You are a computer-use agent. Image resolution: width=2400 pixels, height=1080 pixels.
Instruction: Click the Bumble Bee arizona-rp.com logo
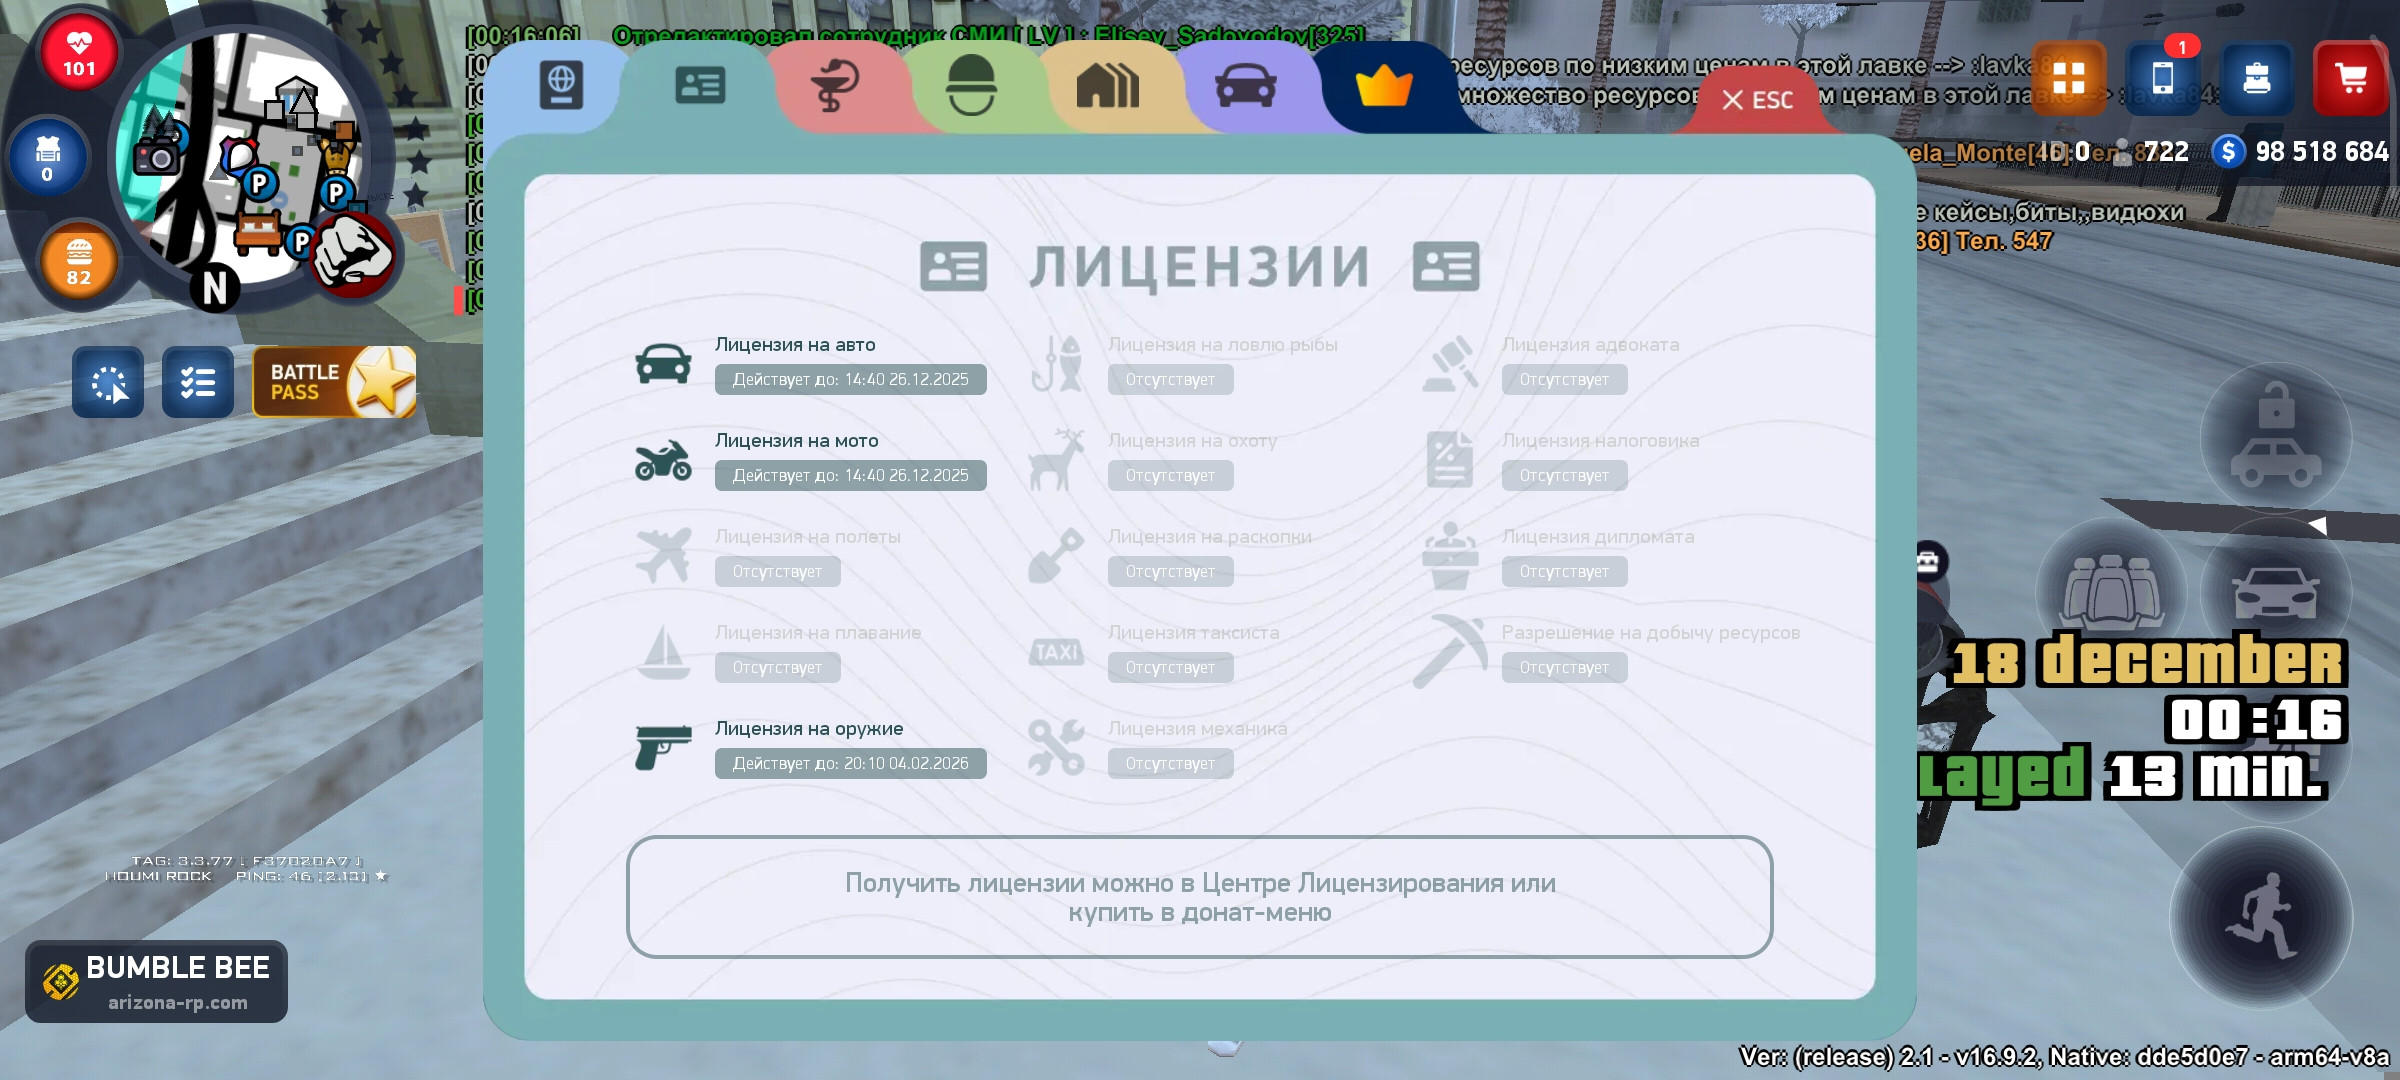(x=157, y=981)
